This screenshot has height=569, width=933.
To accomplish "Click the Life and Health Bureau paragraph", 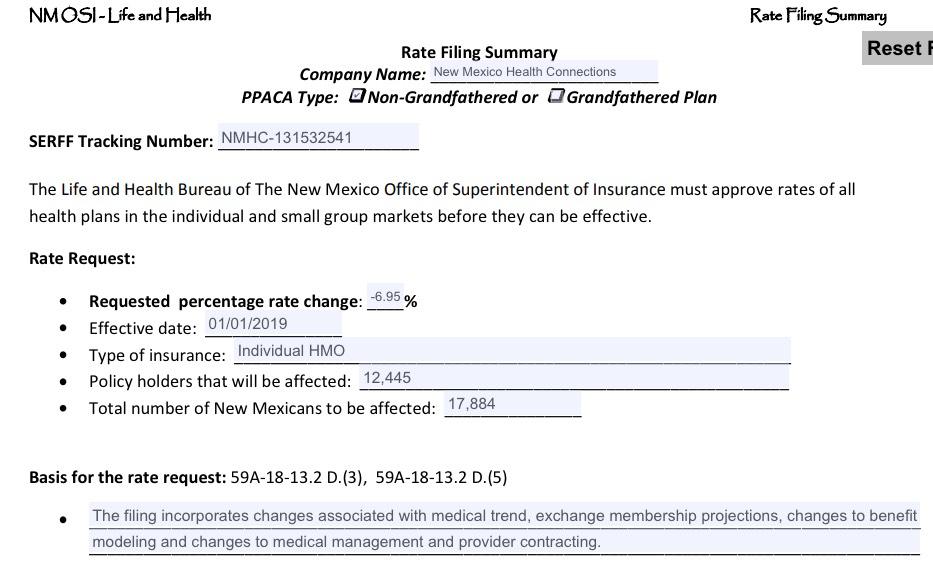I will pyautogui.click(x=441, y=202).
